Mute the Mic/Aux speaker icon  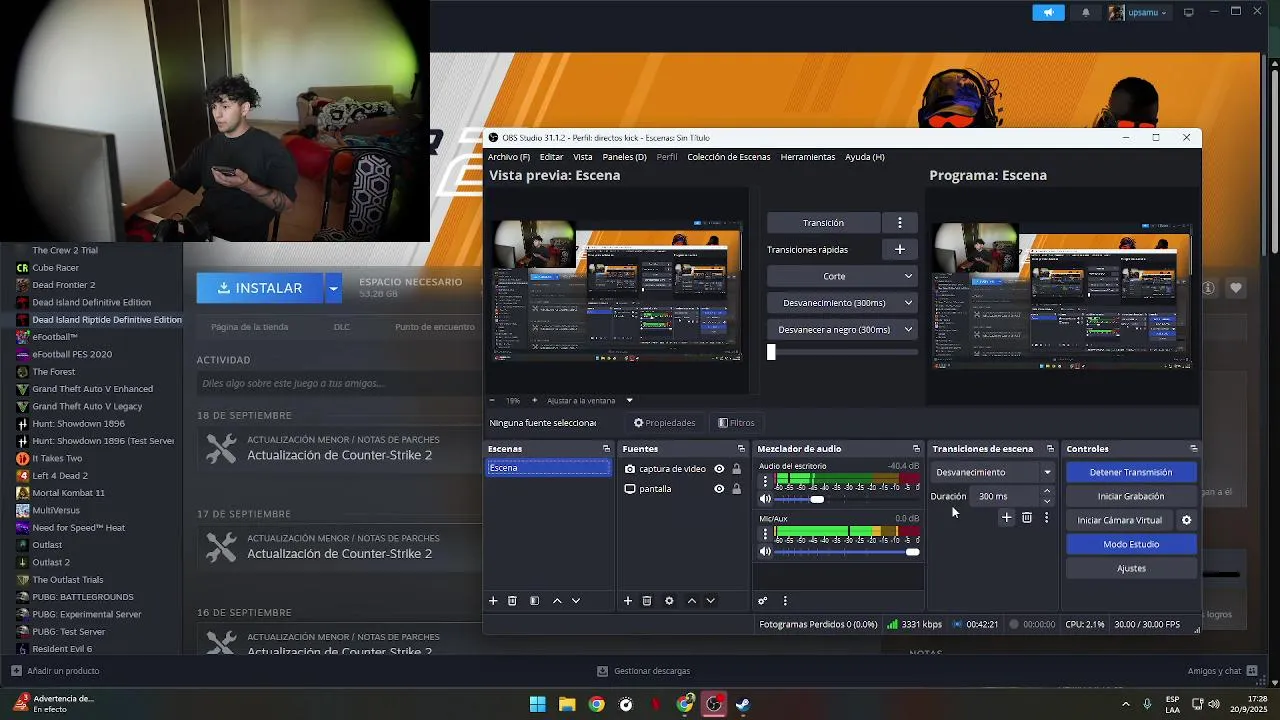pyautogui.click(x=766, y=552)
